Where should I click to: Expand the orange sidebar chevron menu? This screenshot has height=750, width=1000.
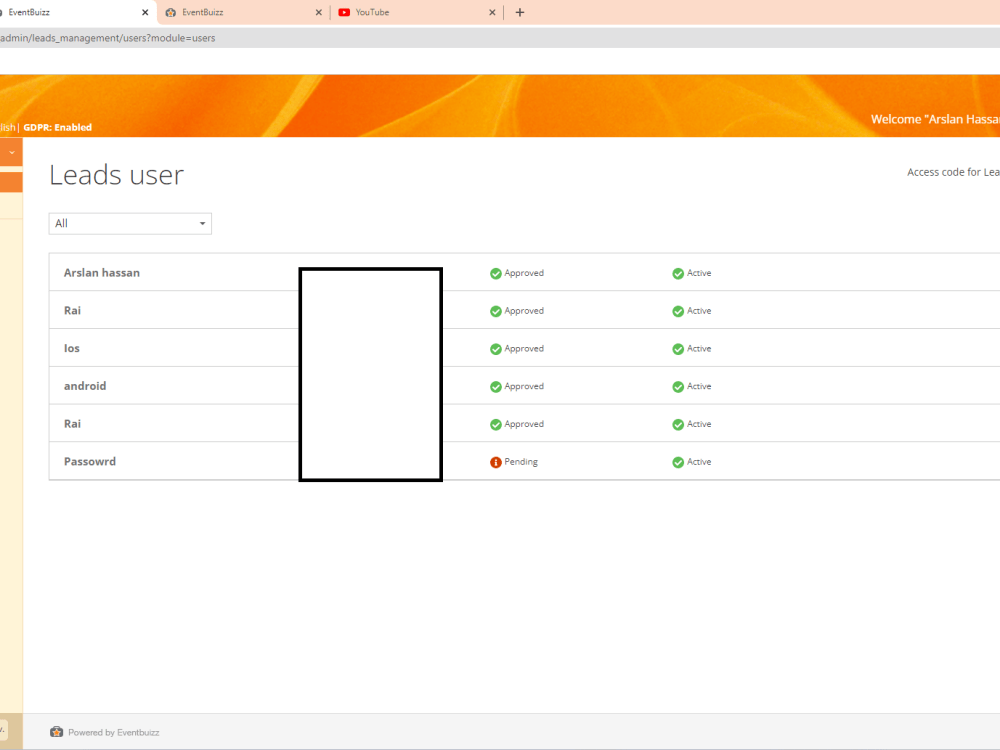(x=11, y=152)
